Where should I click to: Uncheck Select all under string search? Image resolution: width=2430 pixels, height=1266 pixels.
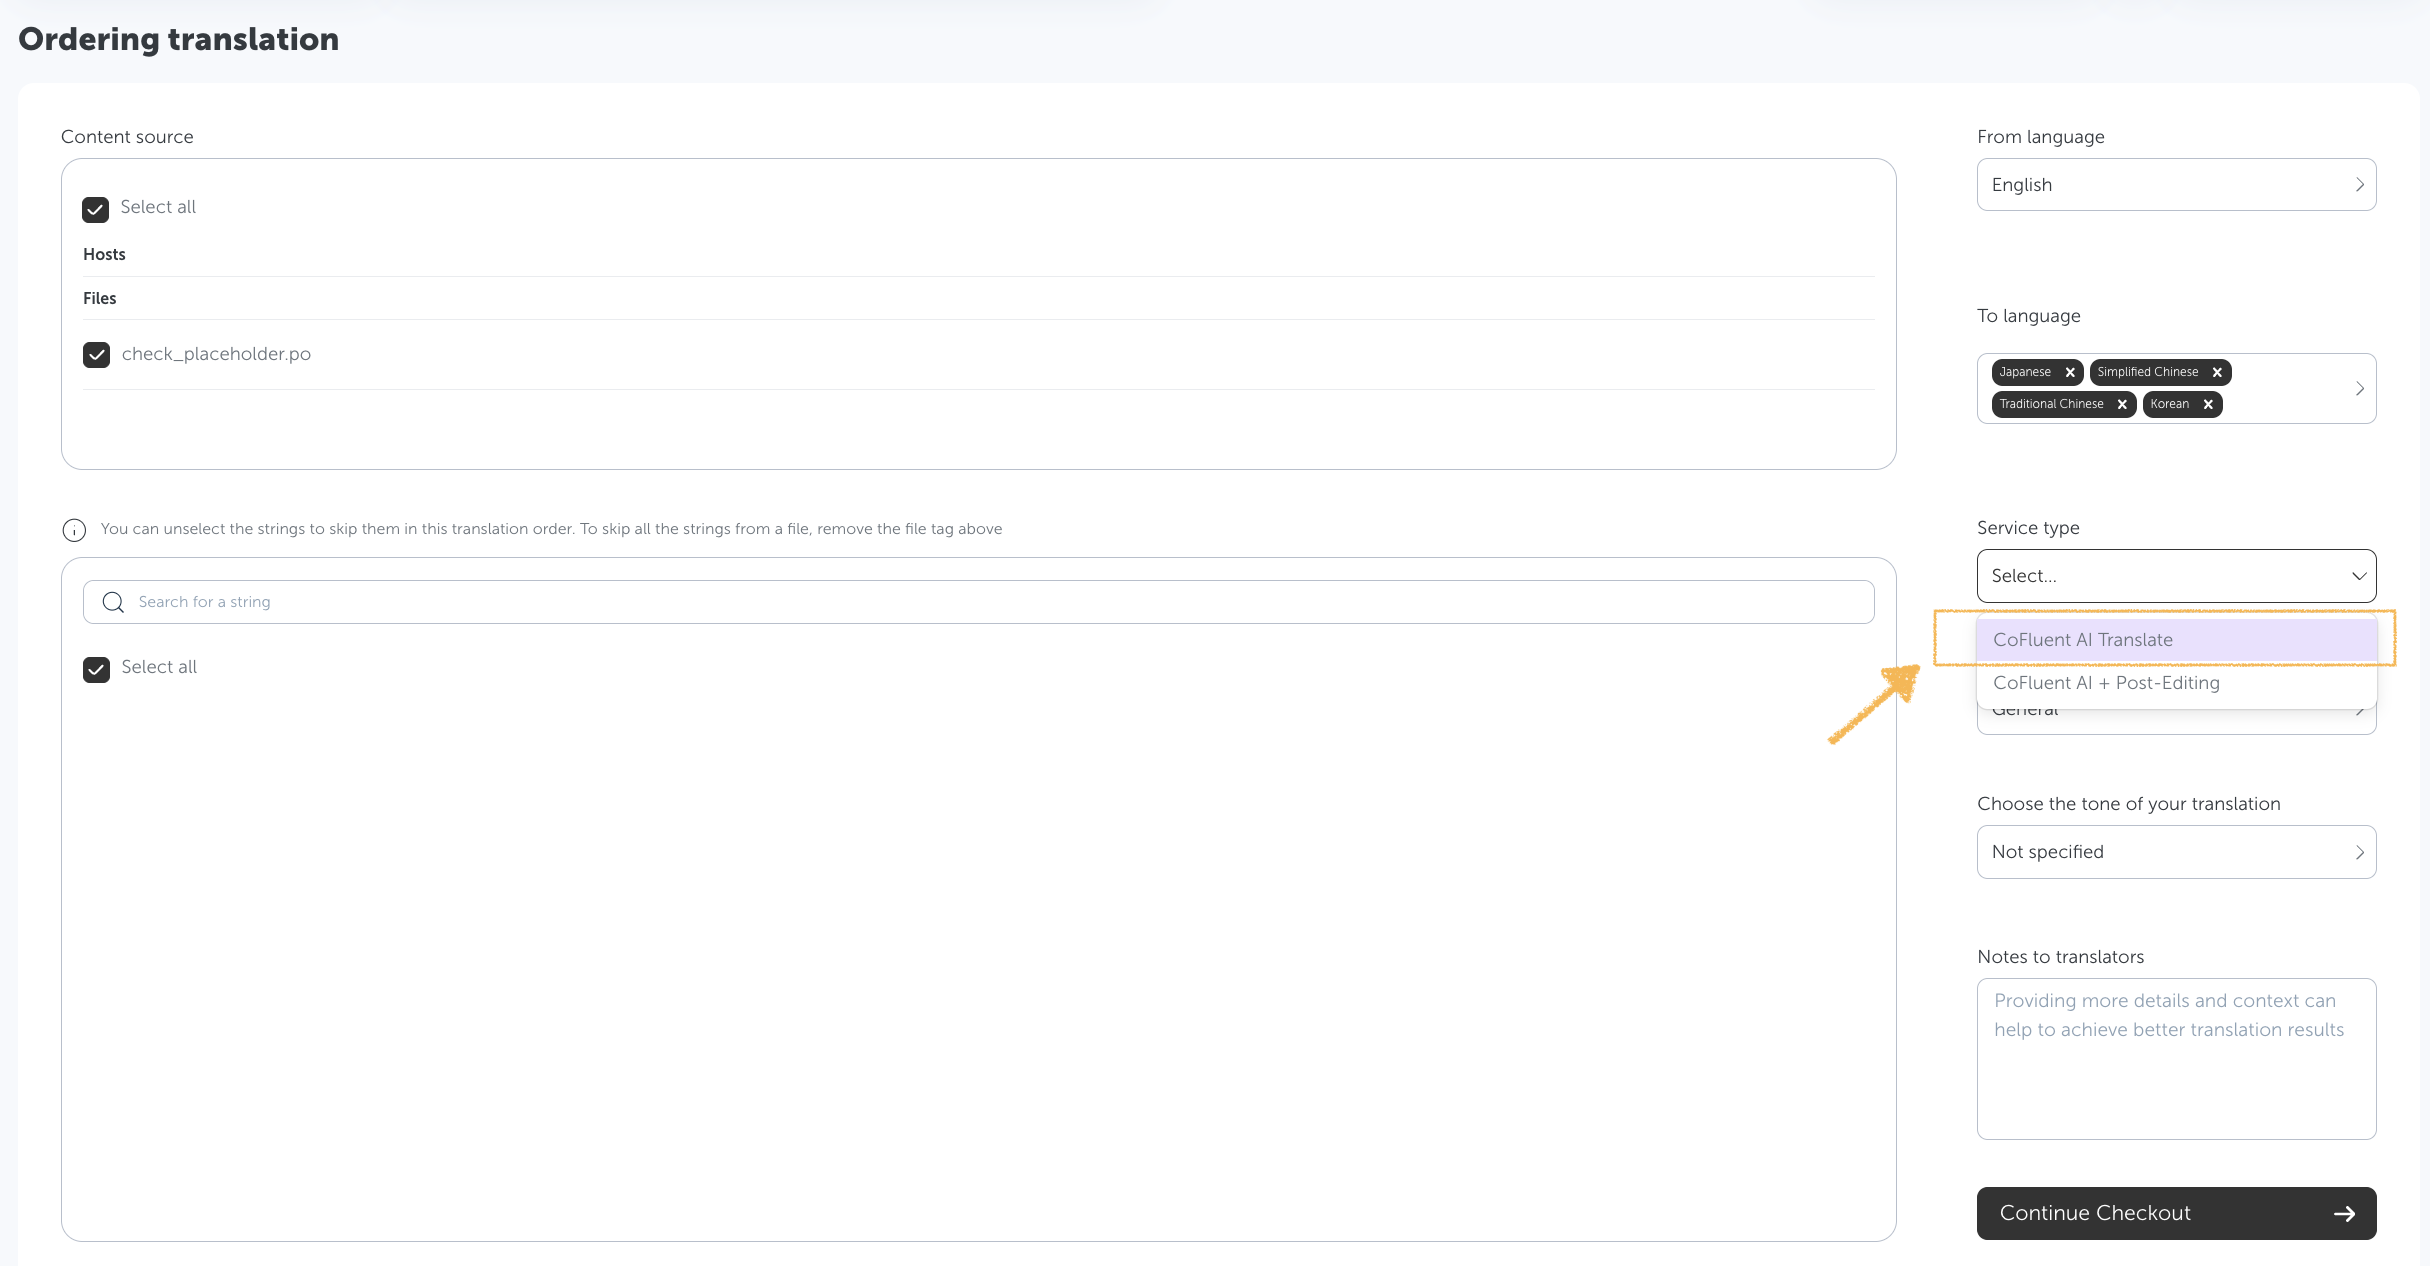tap(96, 669)
